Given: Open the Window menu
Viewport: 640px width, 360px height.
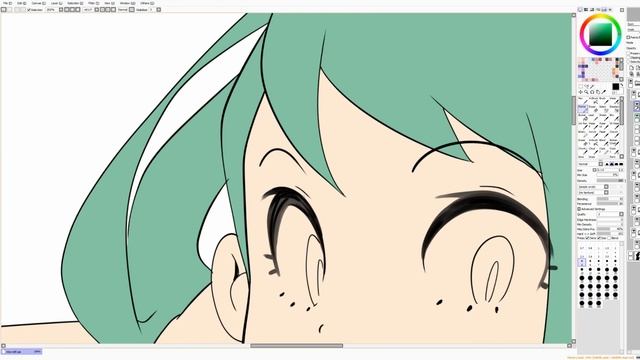Looking at the screenshot, I should coord(127,3).
